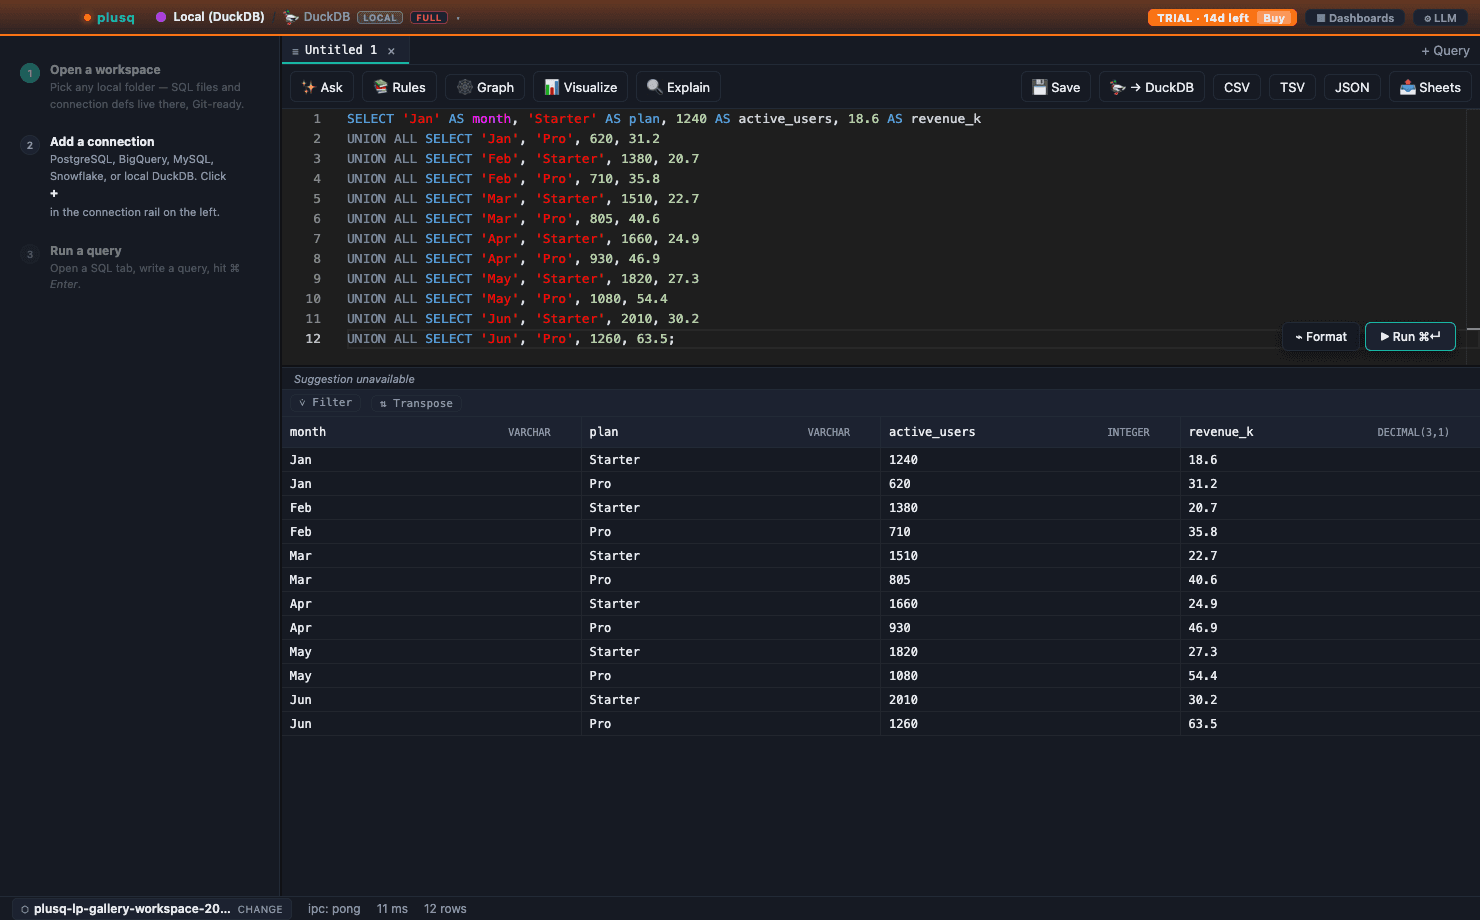Click Visualize chart button
Image resolution: width=1480 pixels, height=920 pixels.
(x=581, y=87)
